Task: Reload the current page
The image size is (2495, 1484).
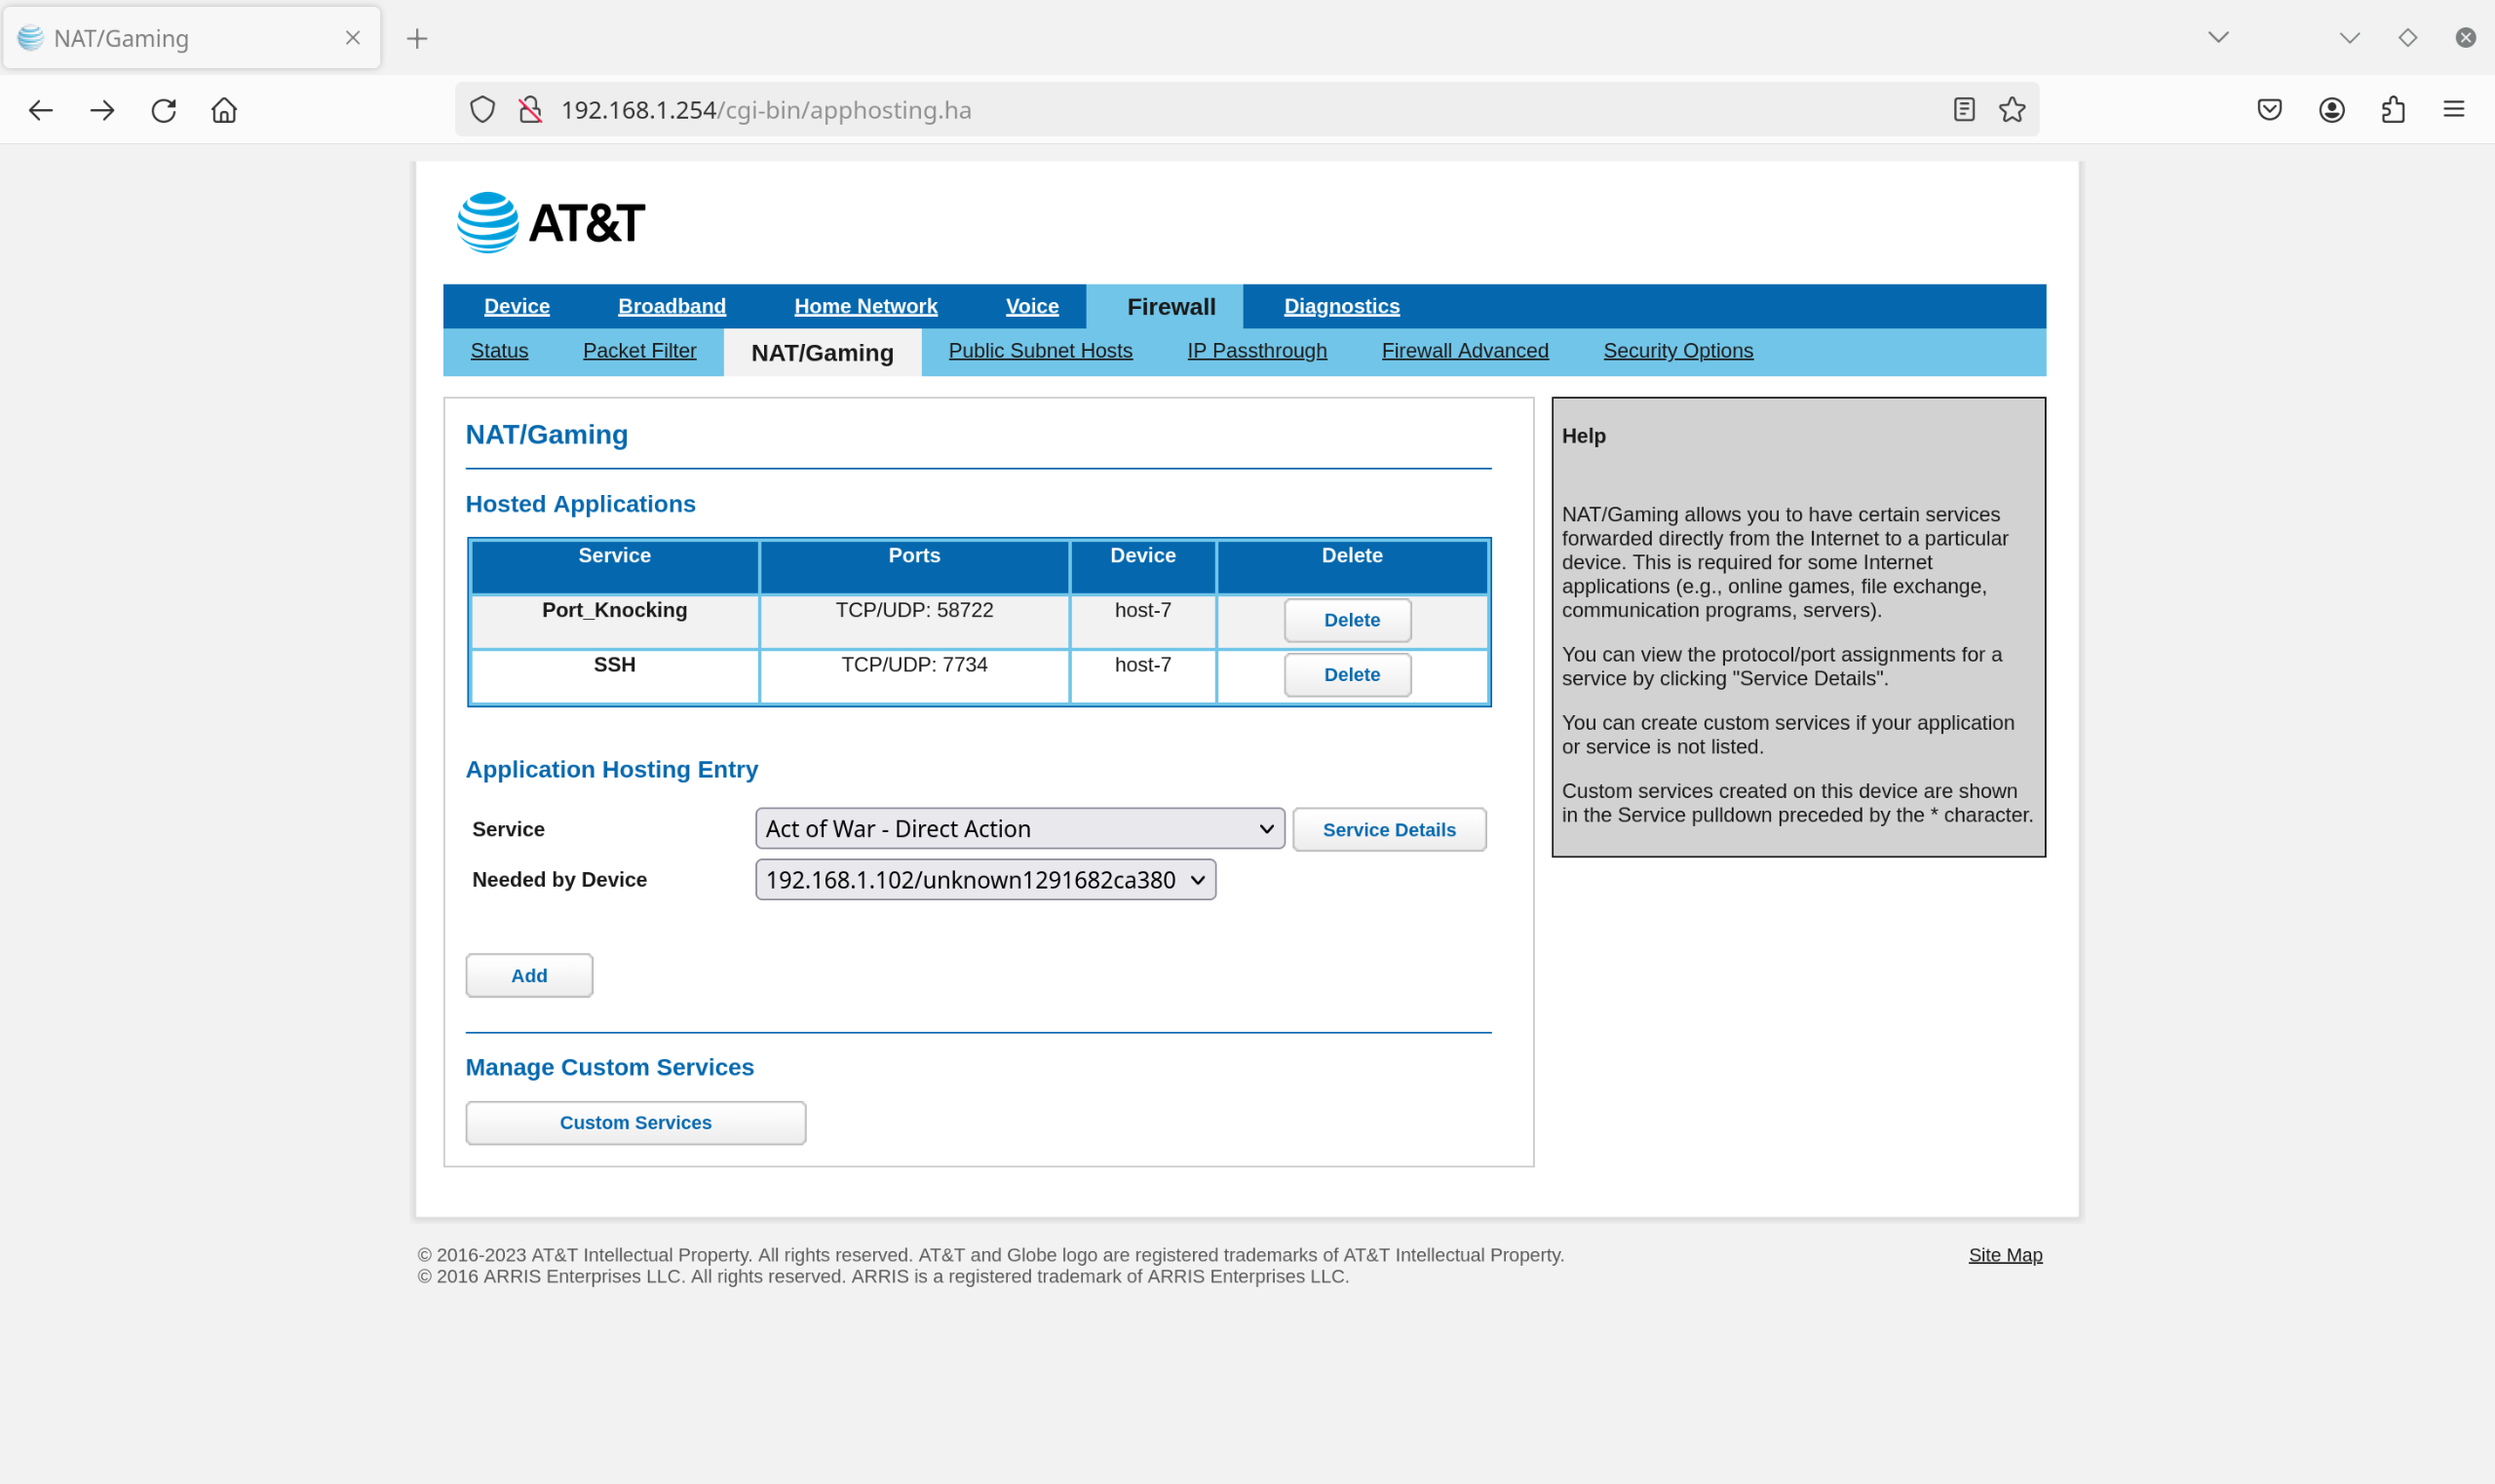Action: pos(164,110)
